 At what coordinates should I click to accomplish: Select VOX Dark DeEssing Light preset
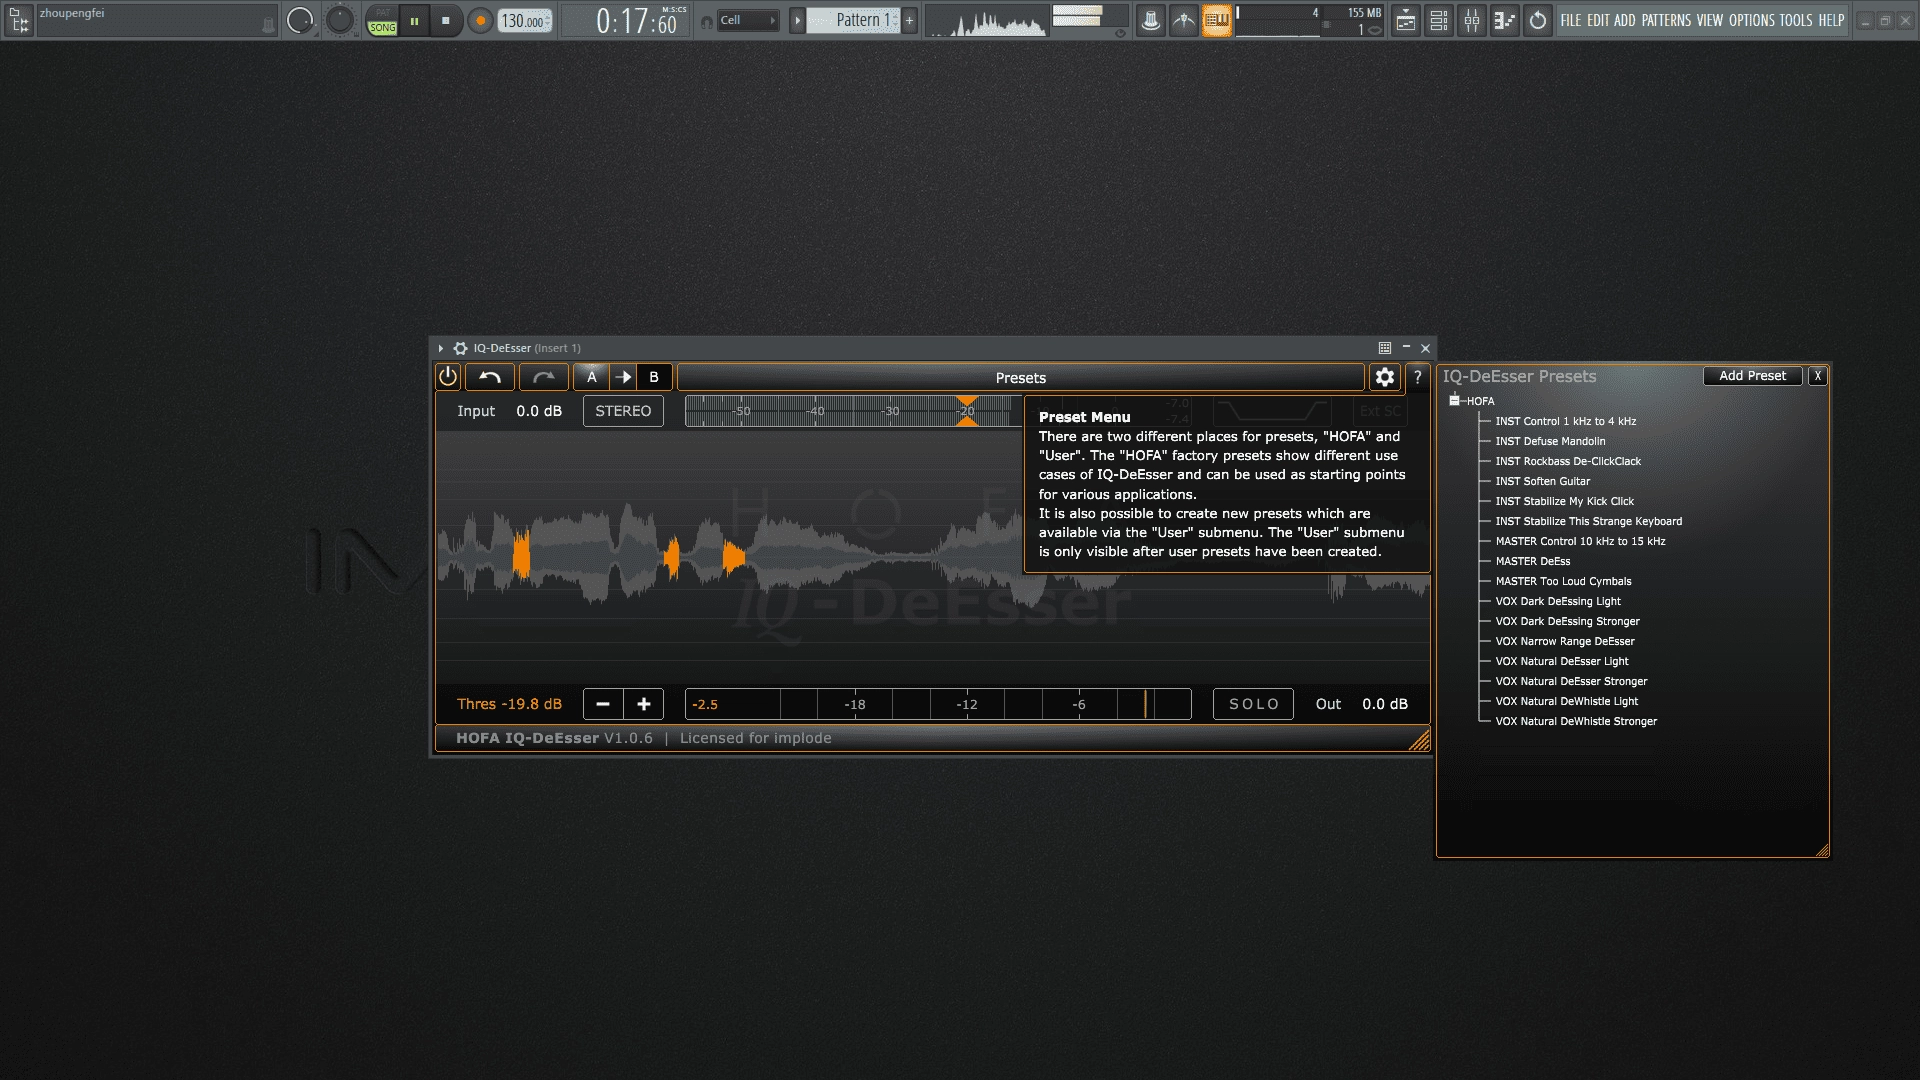tap(1558, 601)
